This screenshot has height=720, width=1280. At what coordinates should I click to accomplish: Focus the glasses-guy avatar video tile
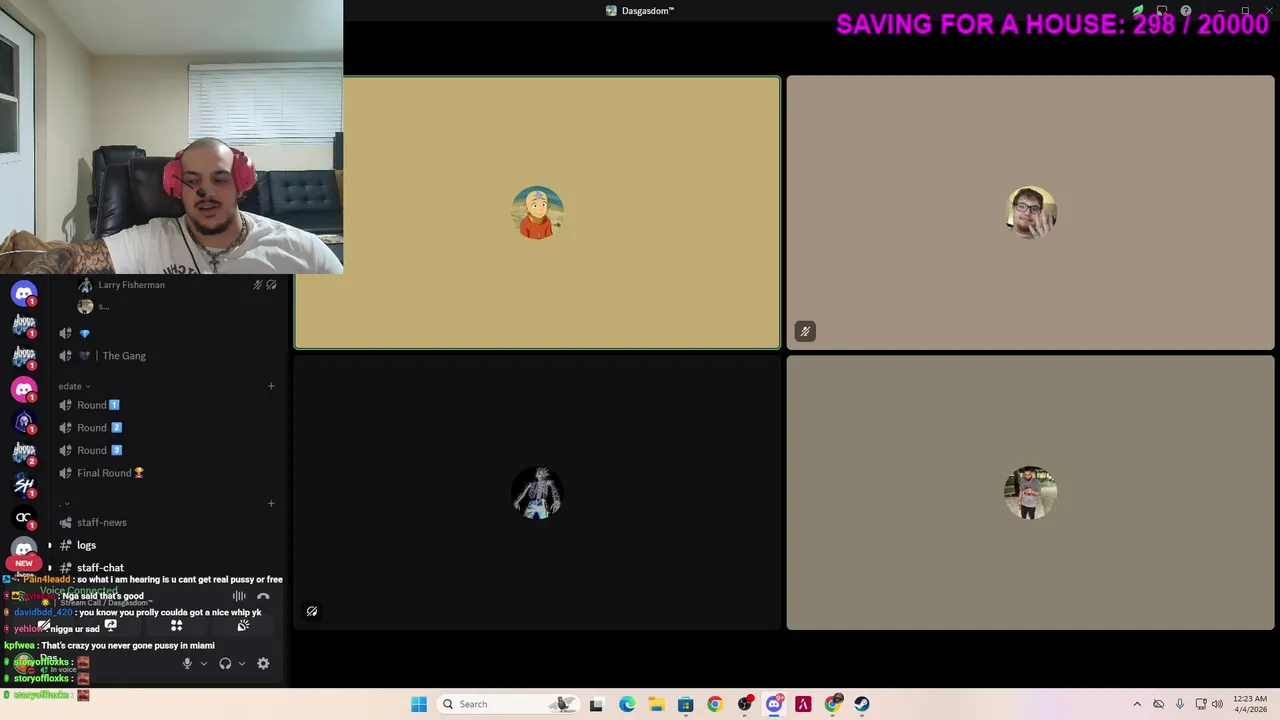pyautogui.click(x=1030, y=213)
